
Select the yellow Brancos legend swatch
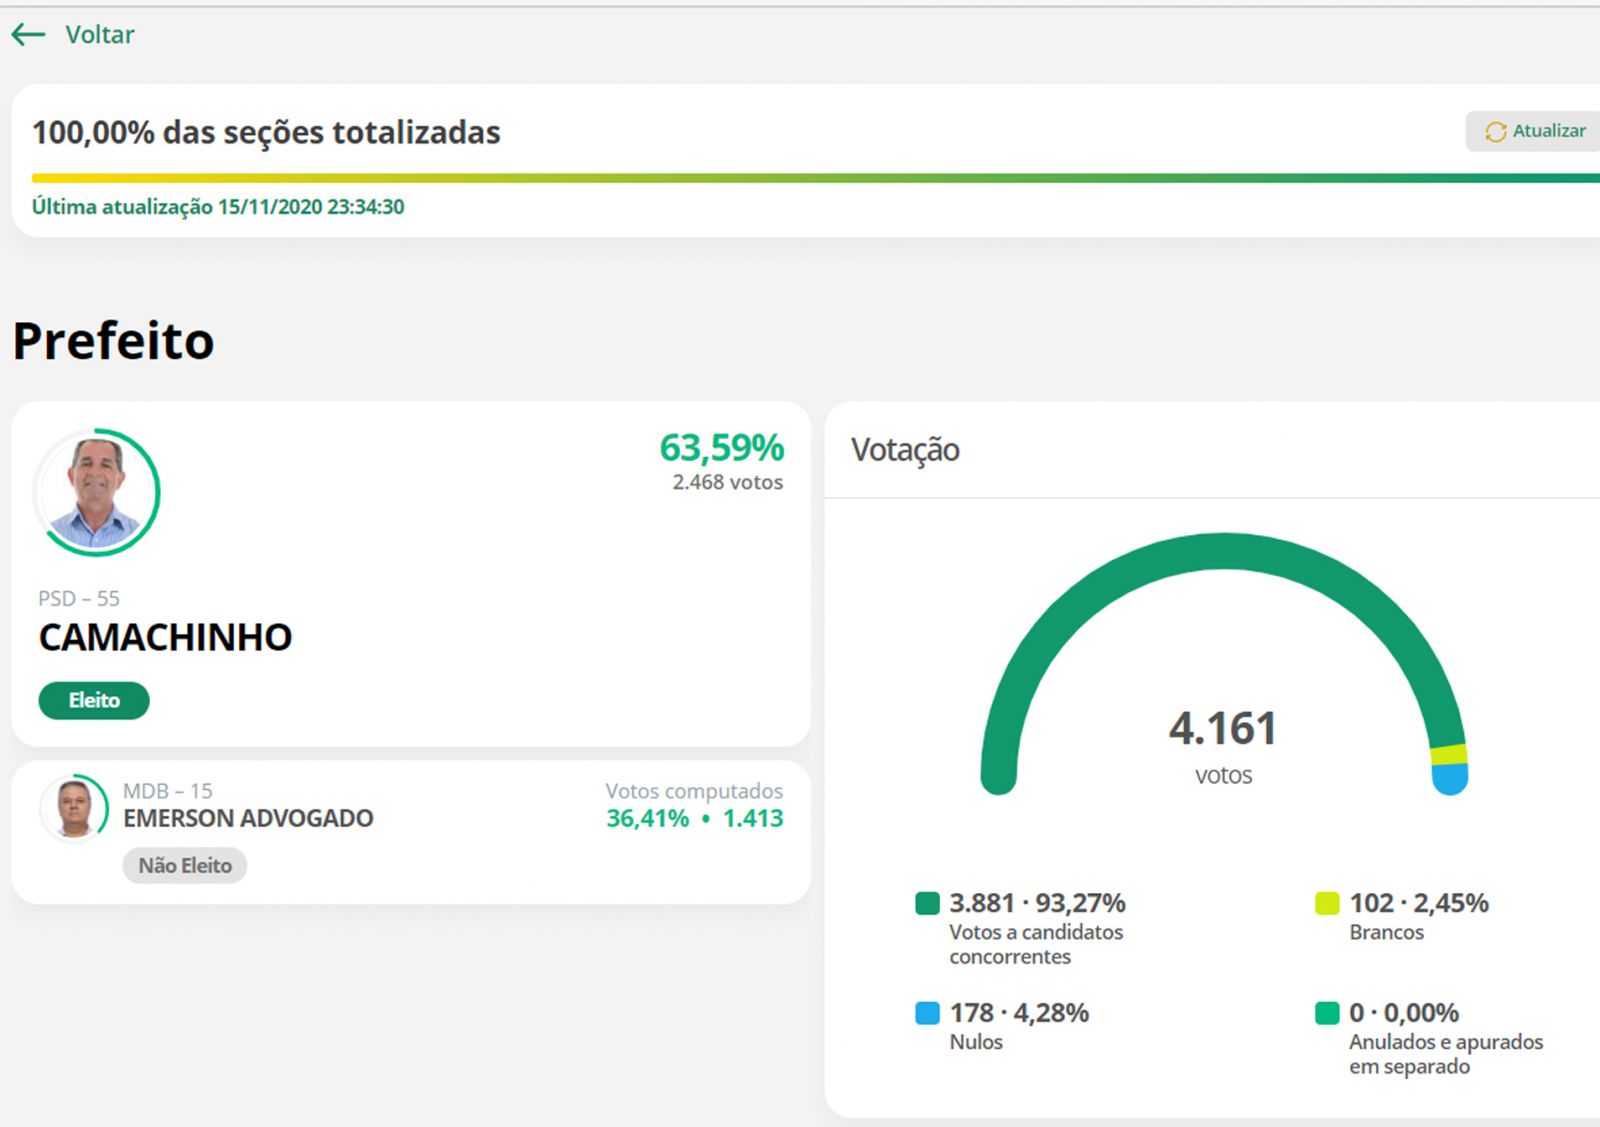(1327, 903)
